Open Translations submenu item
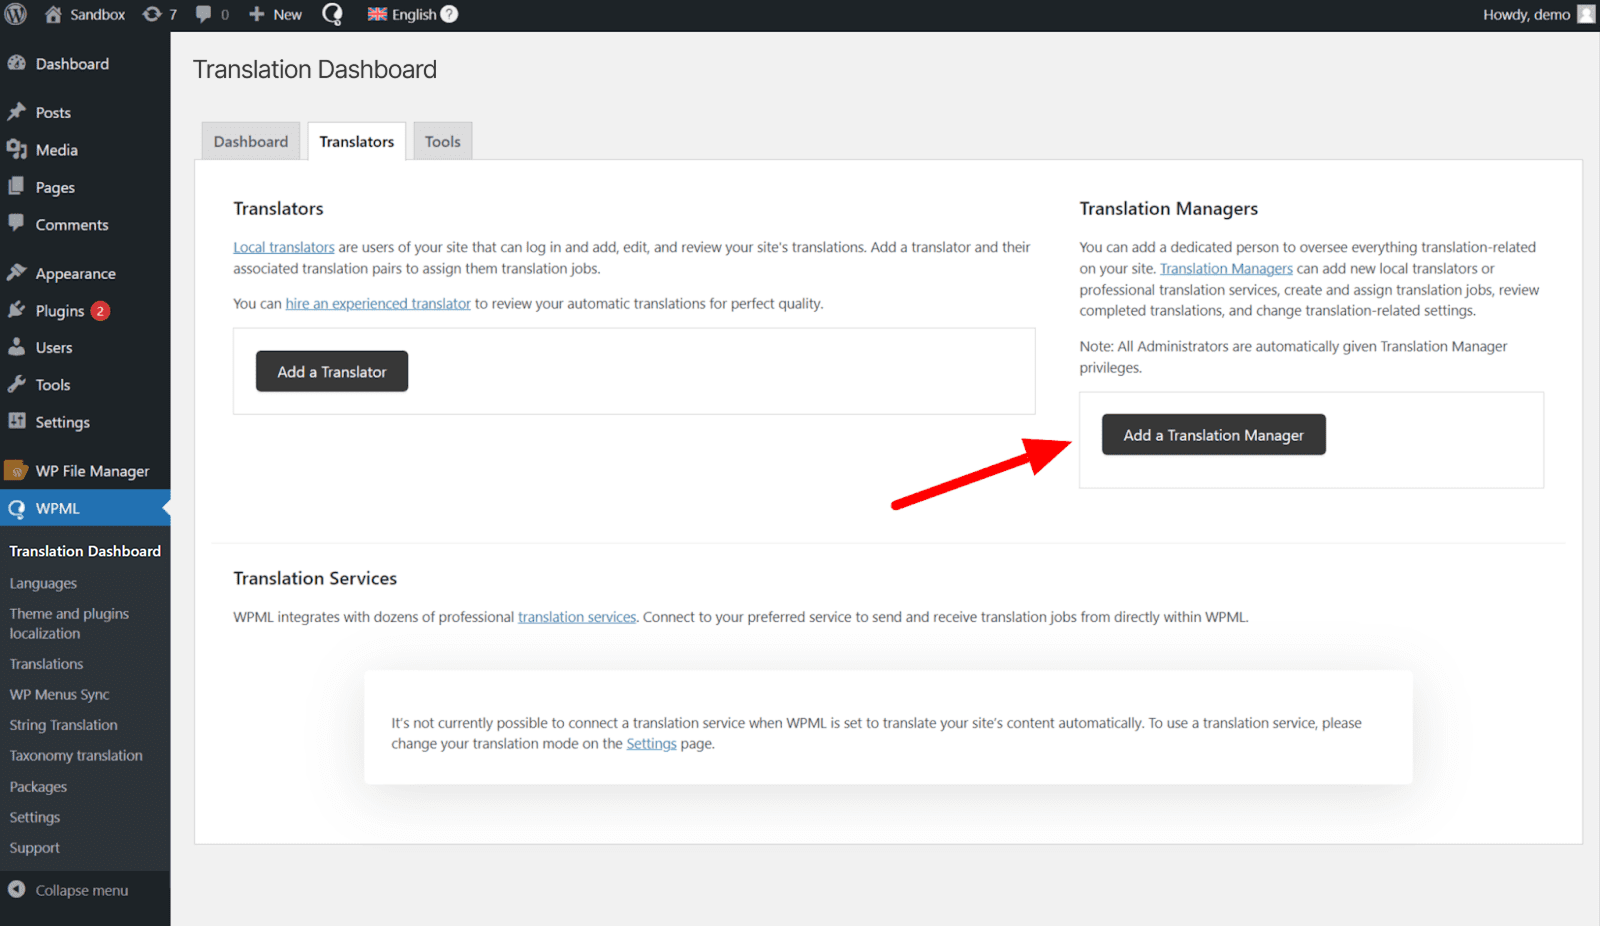 tap(46, 664)
